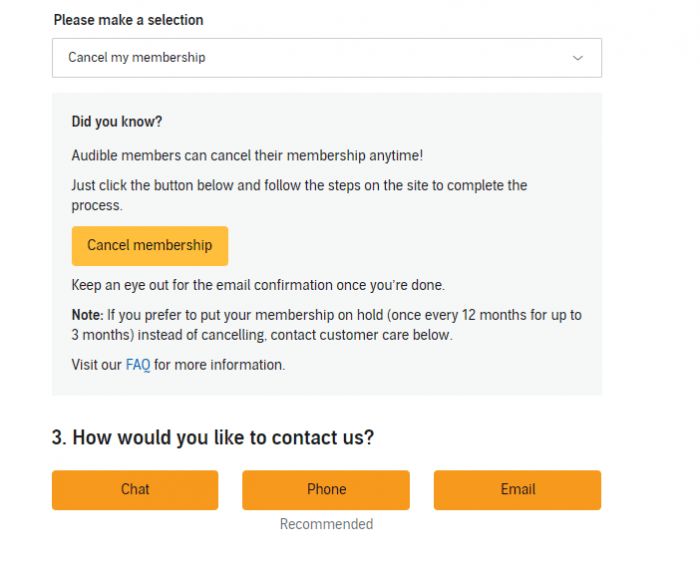Click the "for more information." text after FAQ
The image size is (700, 564).
coord(219,365)
